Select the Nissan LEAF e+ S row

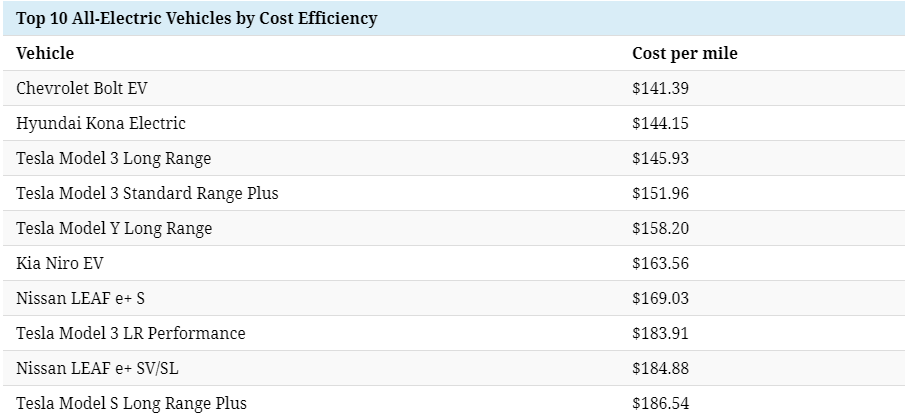pos(81,298)
